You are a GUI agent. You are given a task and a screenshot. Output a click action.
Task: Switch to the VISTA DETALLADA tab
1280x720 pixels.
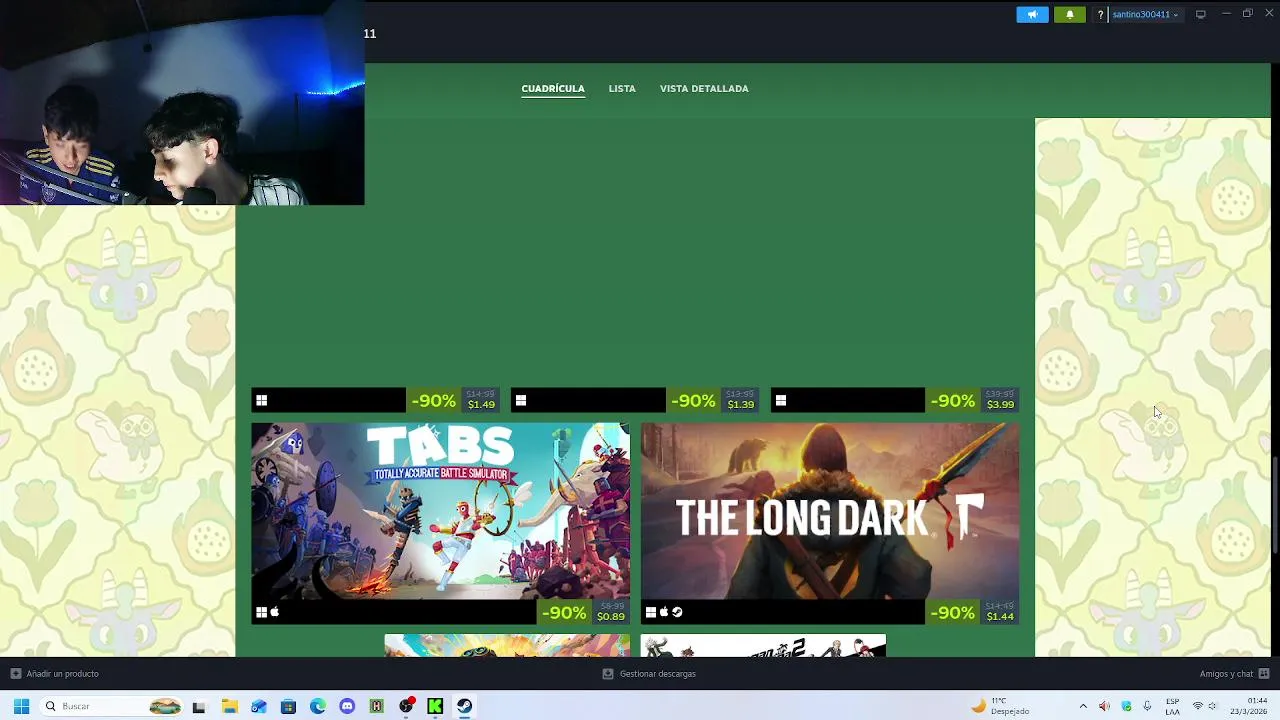704,88
